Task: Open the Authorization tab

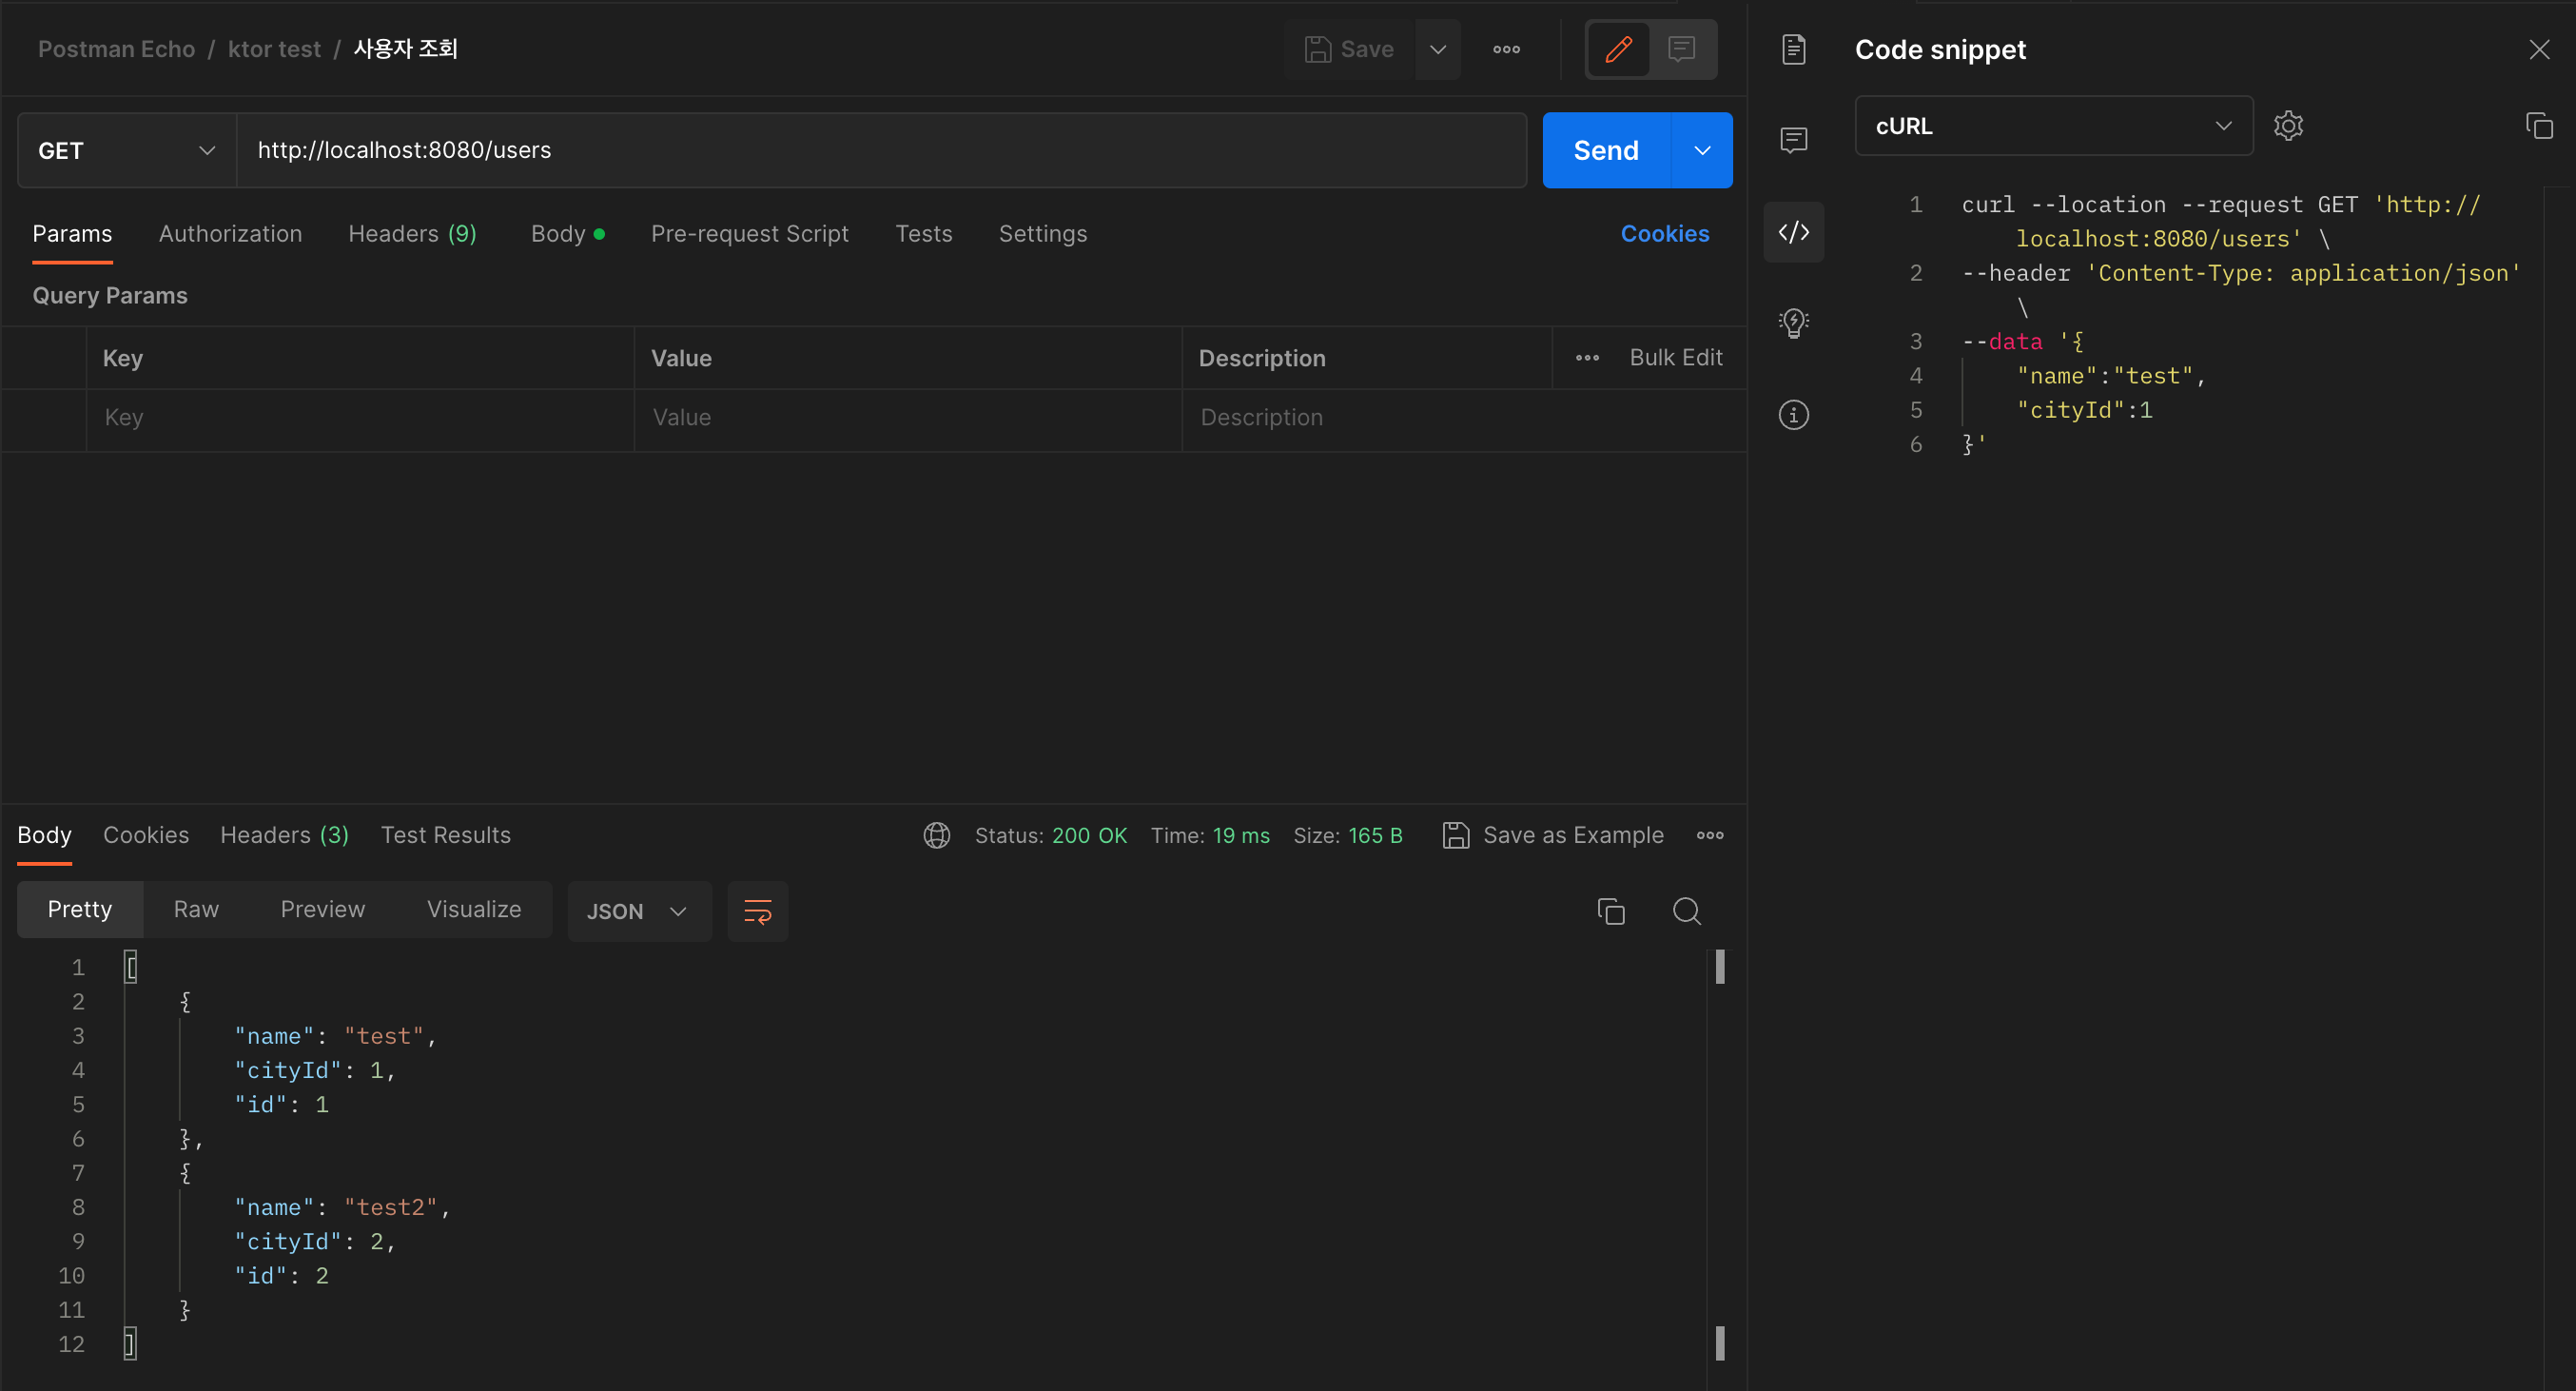Action: [230, 234]
